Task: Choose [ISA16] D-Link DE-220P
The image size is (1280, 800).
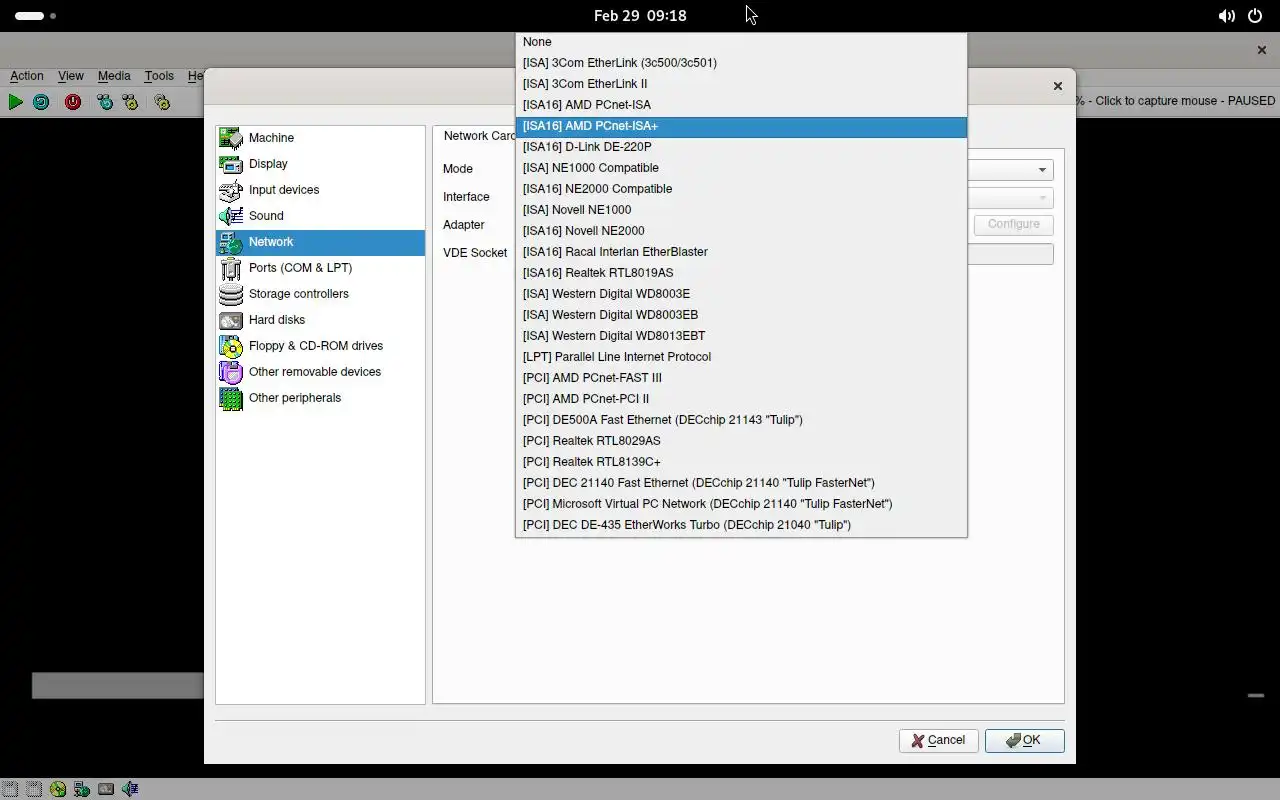Action: pos(741,147)
